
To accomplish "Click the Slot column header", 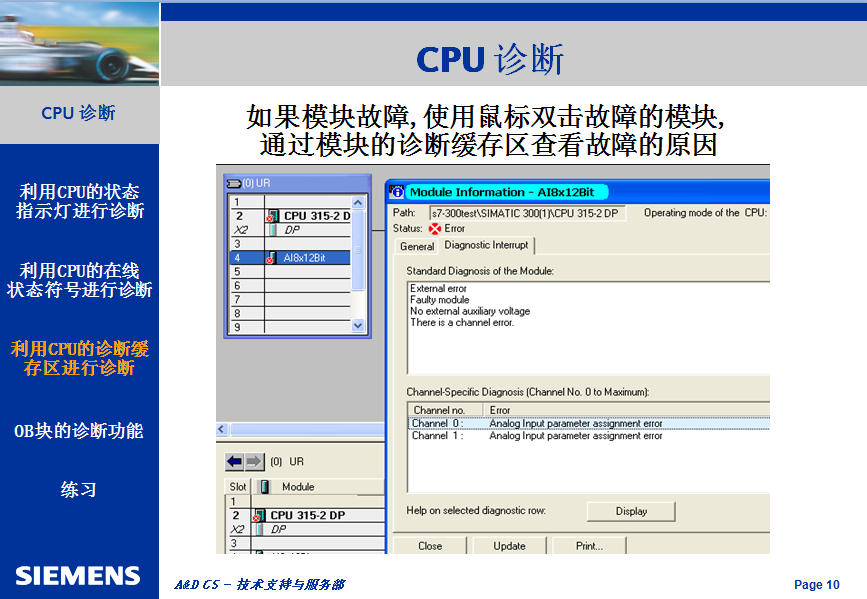I will pos(238,487).
